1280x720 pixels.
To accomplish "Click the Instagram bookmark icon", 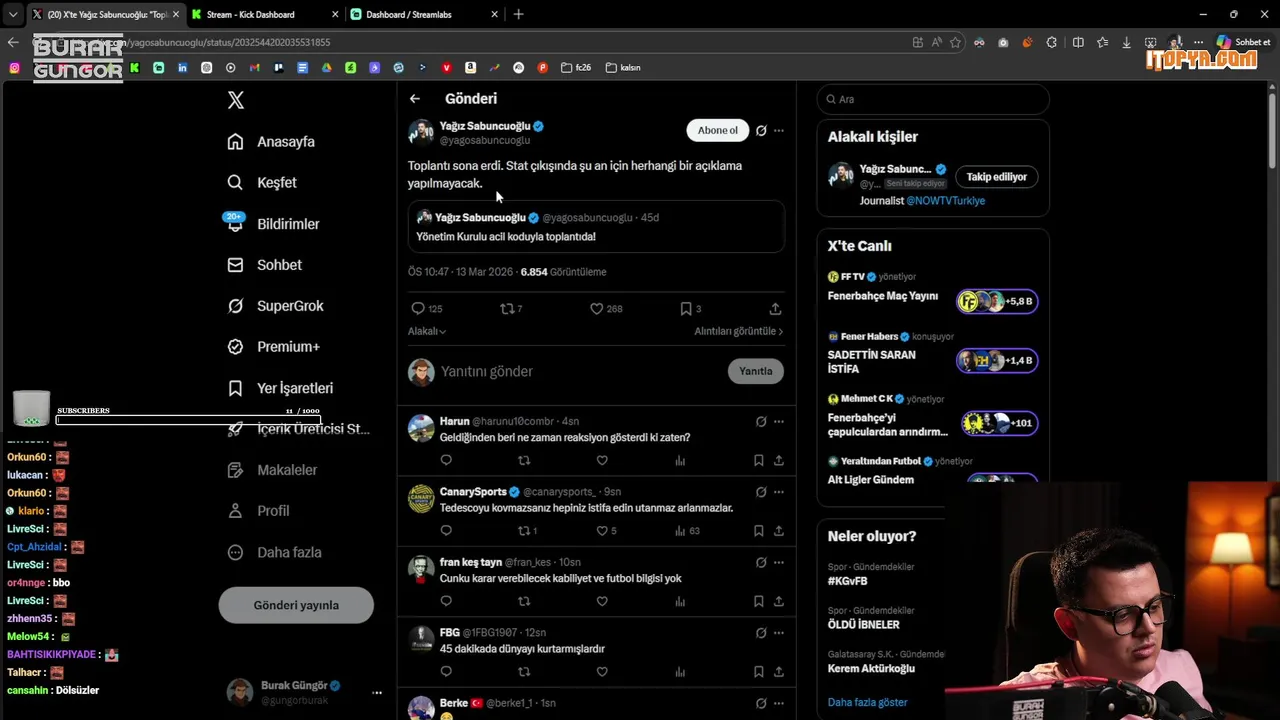I will pos(14,68).
